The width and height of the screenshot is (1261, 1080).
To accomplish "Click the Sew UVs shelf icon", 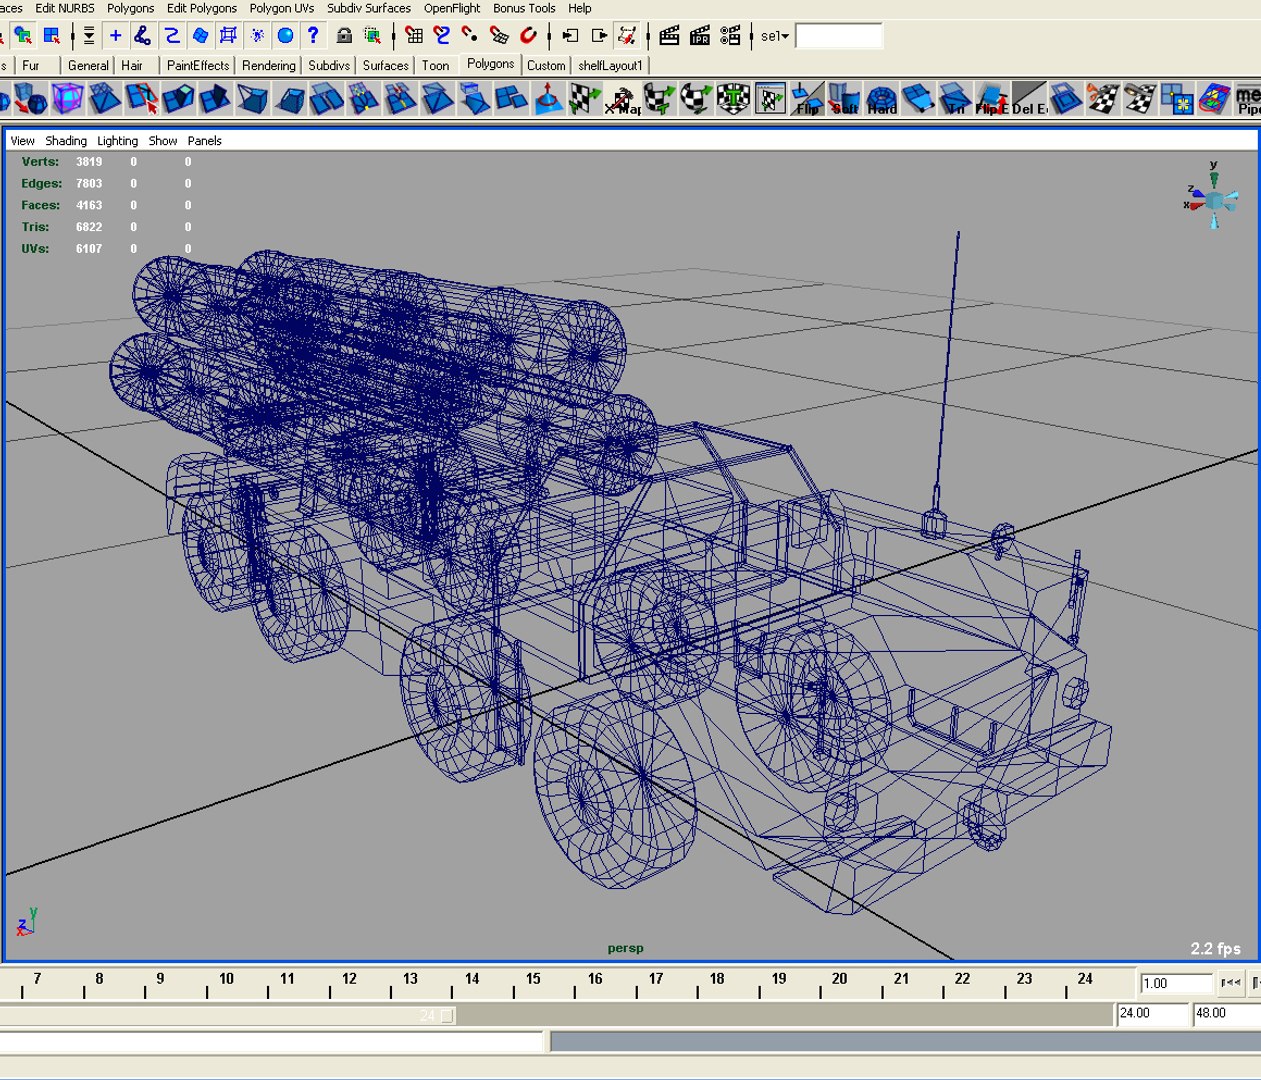I will 1140,99.
